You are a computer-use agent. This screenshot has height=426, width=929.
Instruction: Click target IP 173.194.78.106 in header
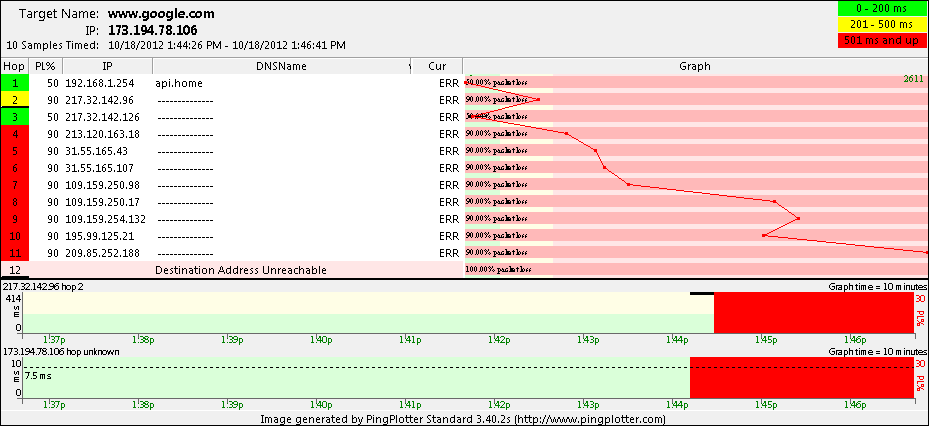[x=153, y=30]
